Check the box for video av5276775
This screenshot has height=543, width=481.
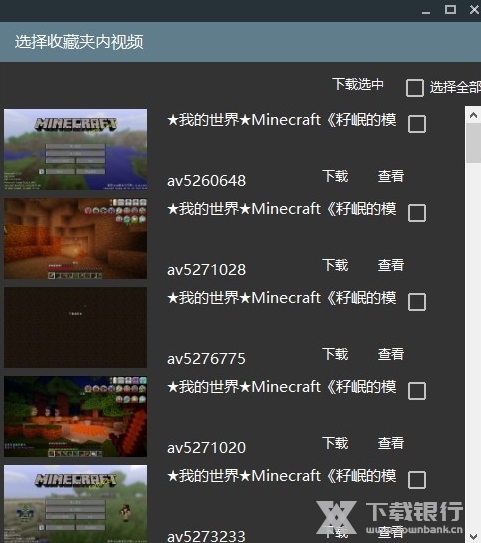click(417, 302)
